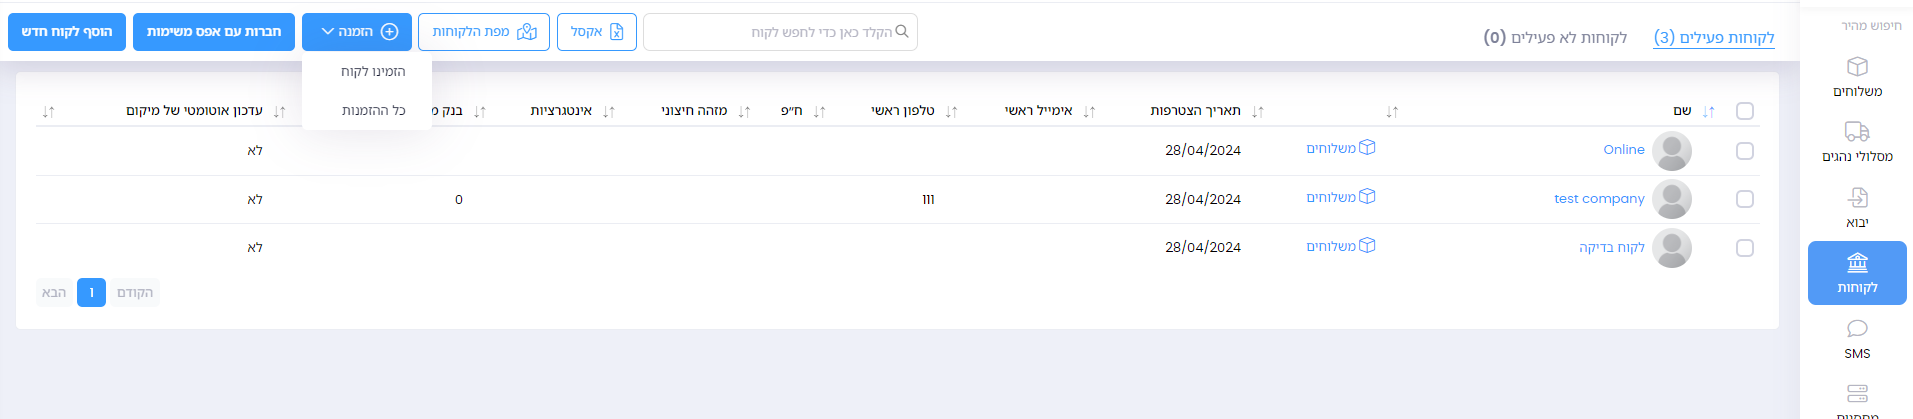Open the test company customer link
This screenshot has height=419, width=1913.
[1599, 199]
